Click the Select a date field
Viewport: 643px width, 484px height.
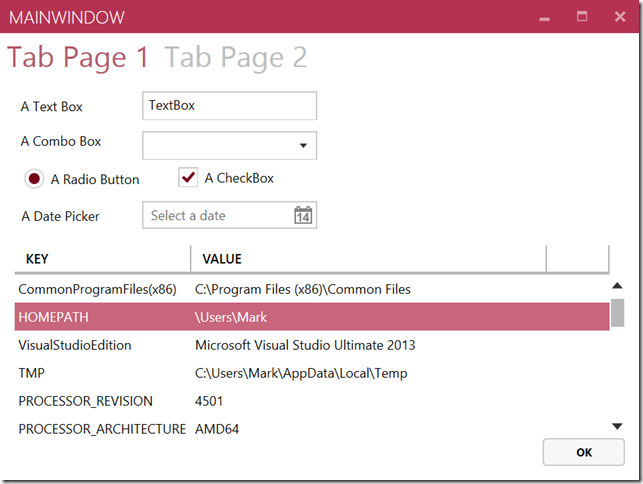[218, 215]
